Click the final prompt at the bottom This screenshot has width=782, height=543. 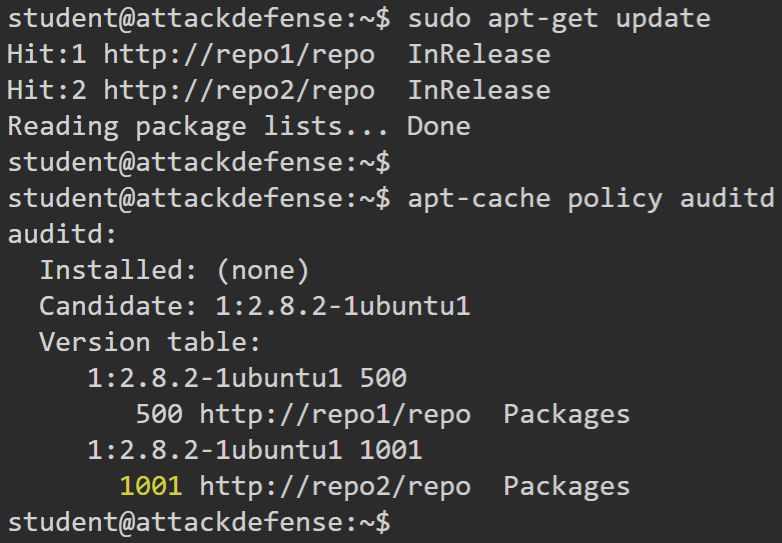pos(199,523)
